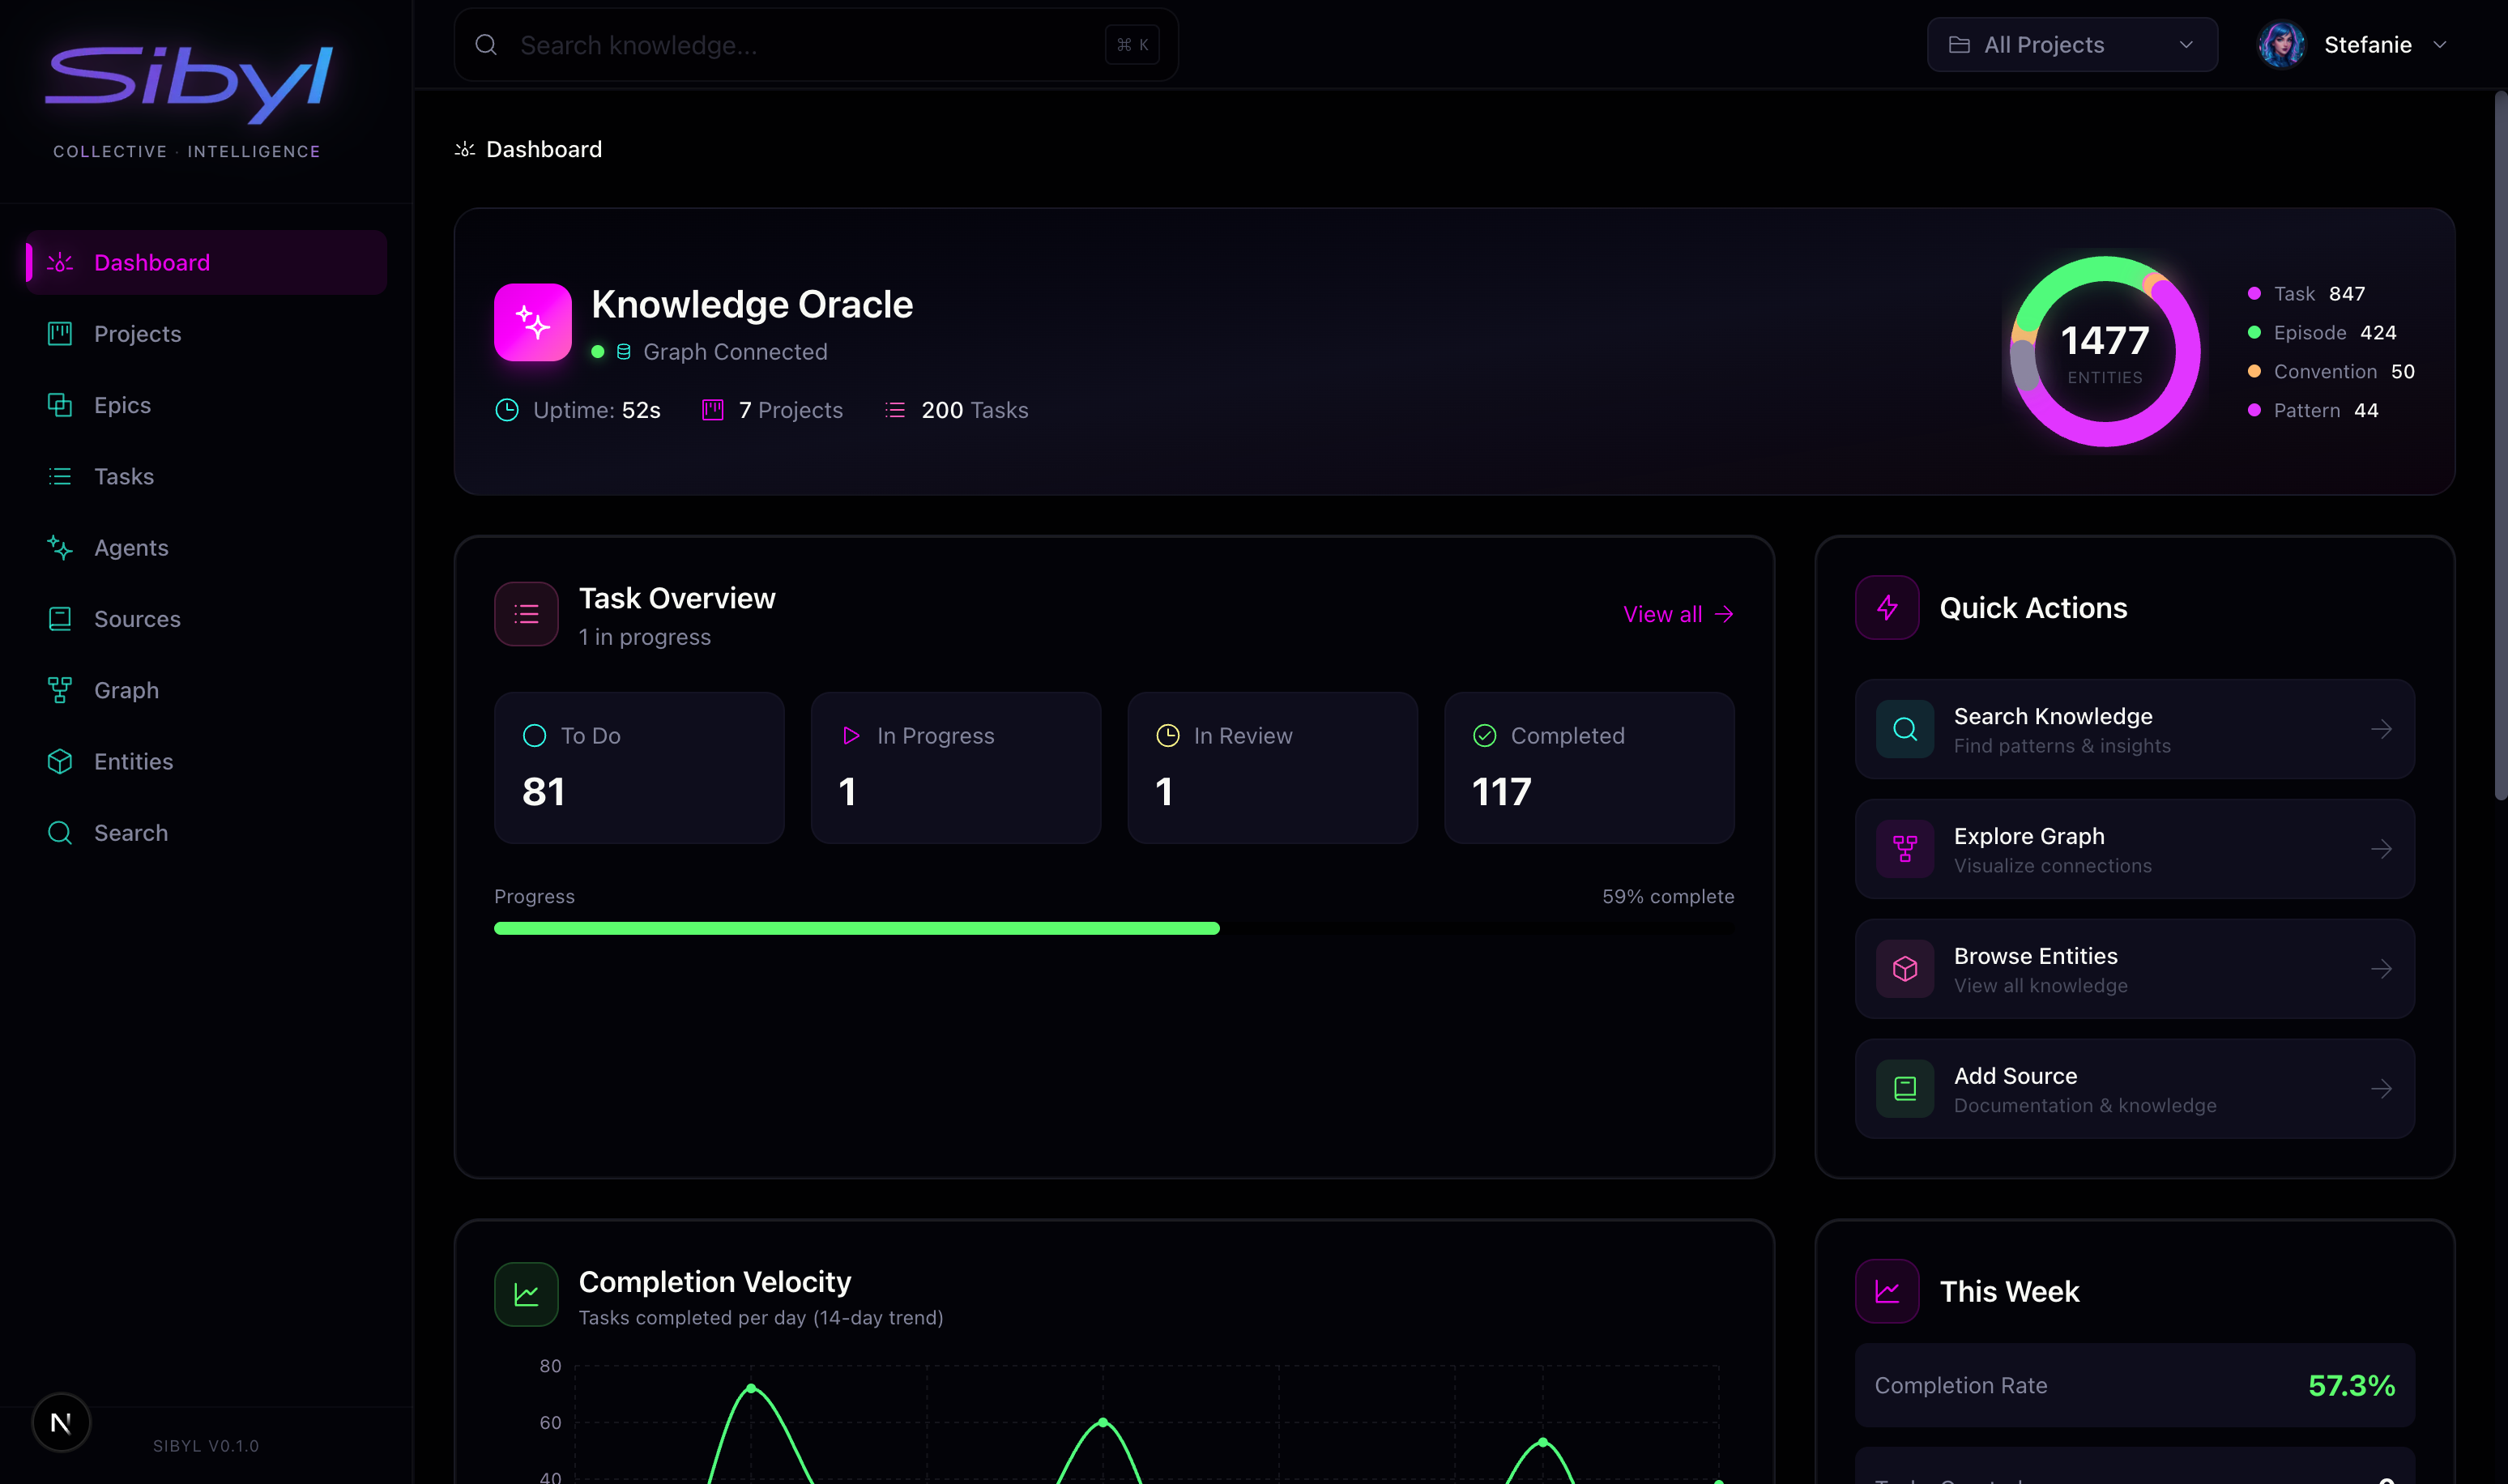Open the All Projects dropdown
This screenshot has width=2508, height=1484.
[x=2071, y=45]
